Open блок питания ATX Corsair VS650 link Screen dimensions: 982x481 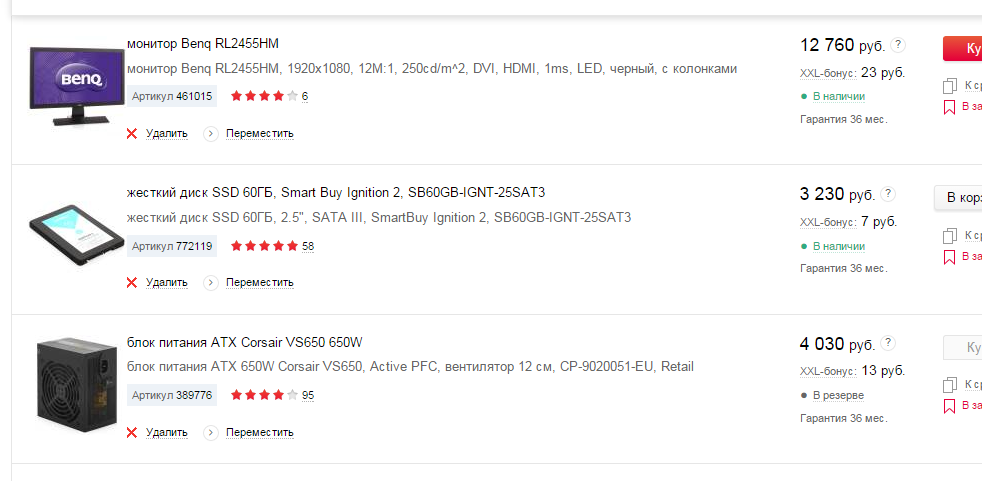[x=245, y=343]
